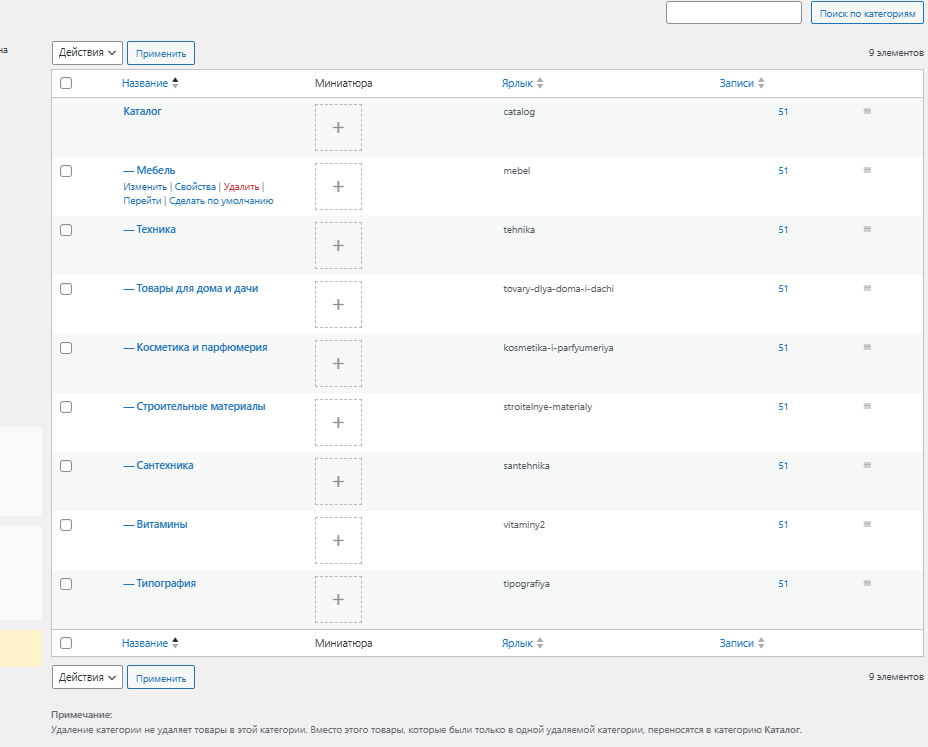The height and width of the screenshot is (747, 928).
Task: Open the bottom Действия bulk actions dropdown
Action: [87, 677]
